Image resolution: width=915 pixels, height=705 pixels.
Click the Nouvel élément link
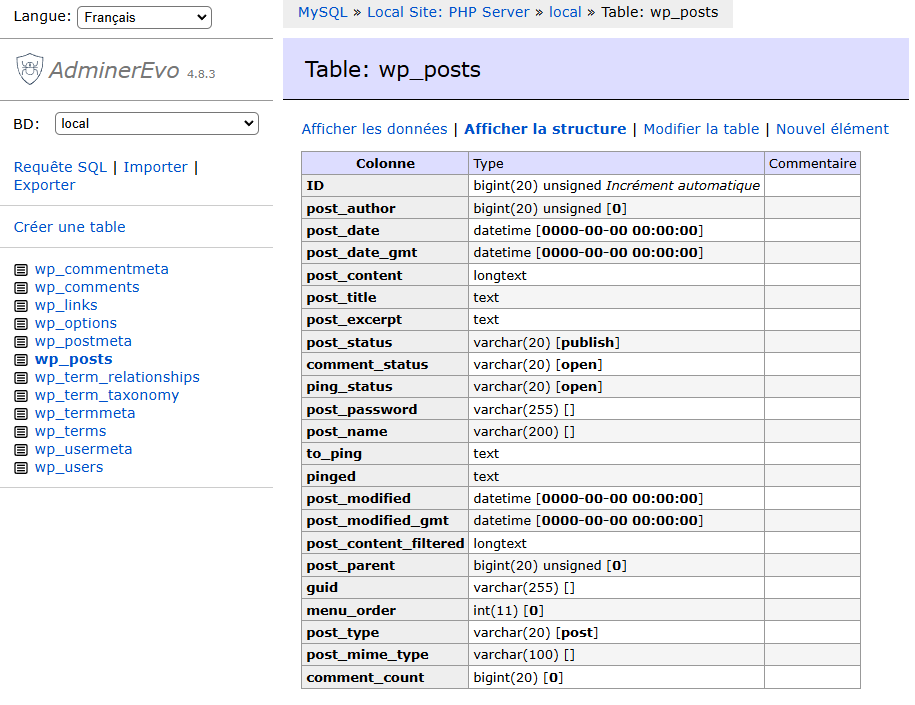coord(832,129)
